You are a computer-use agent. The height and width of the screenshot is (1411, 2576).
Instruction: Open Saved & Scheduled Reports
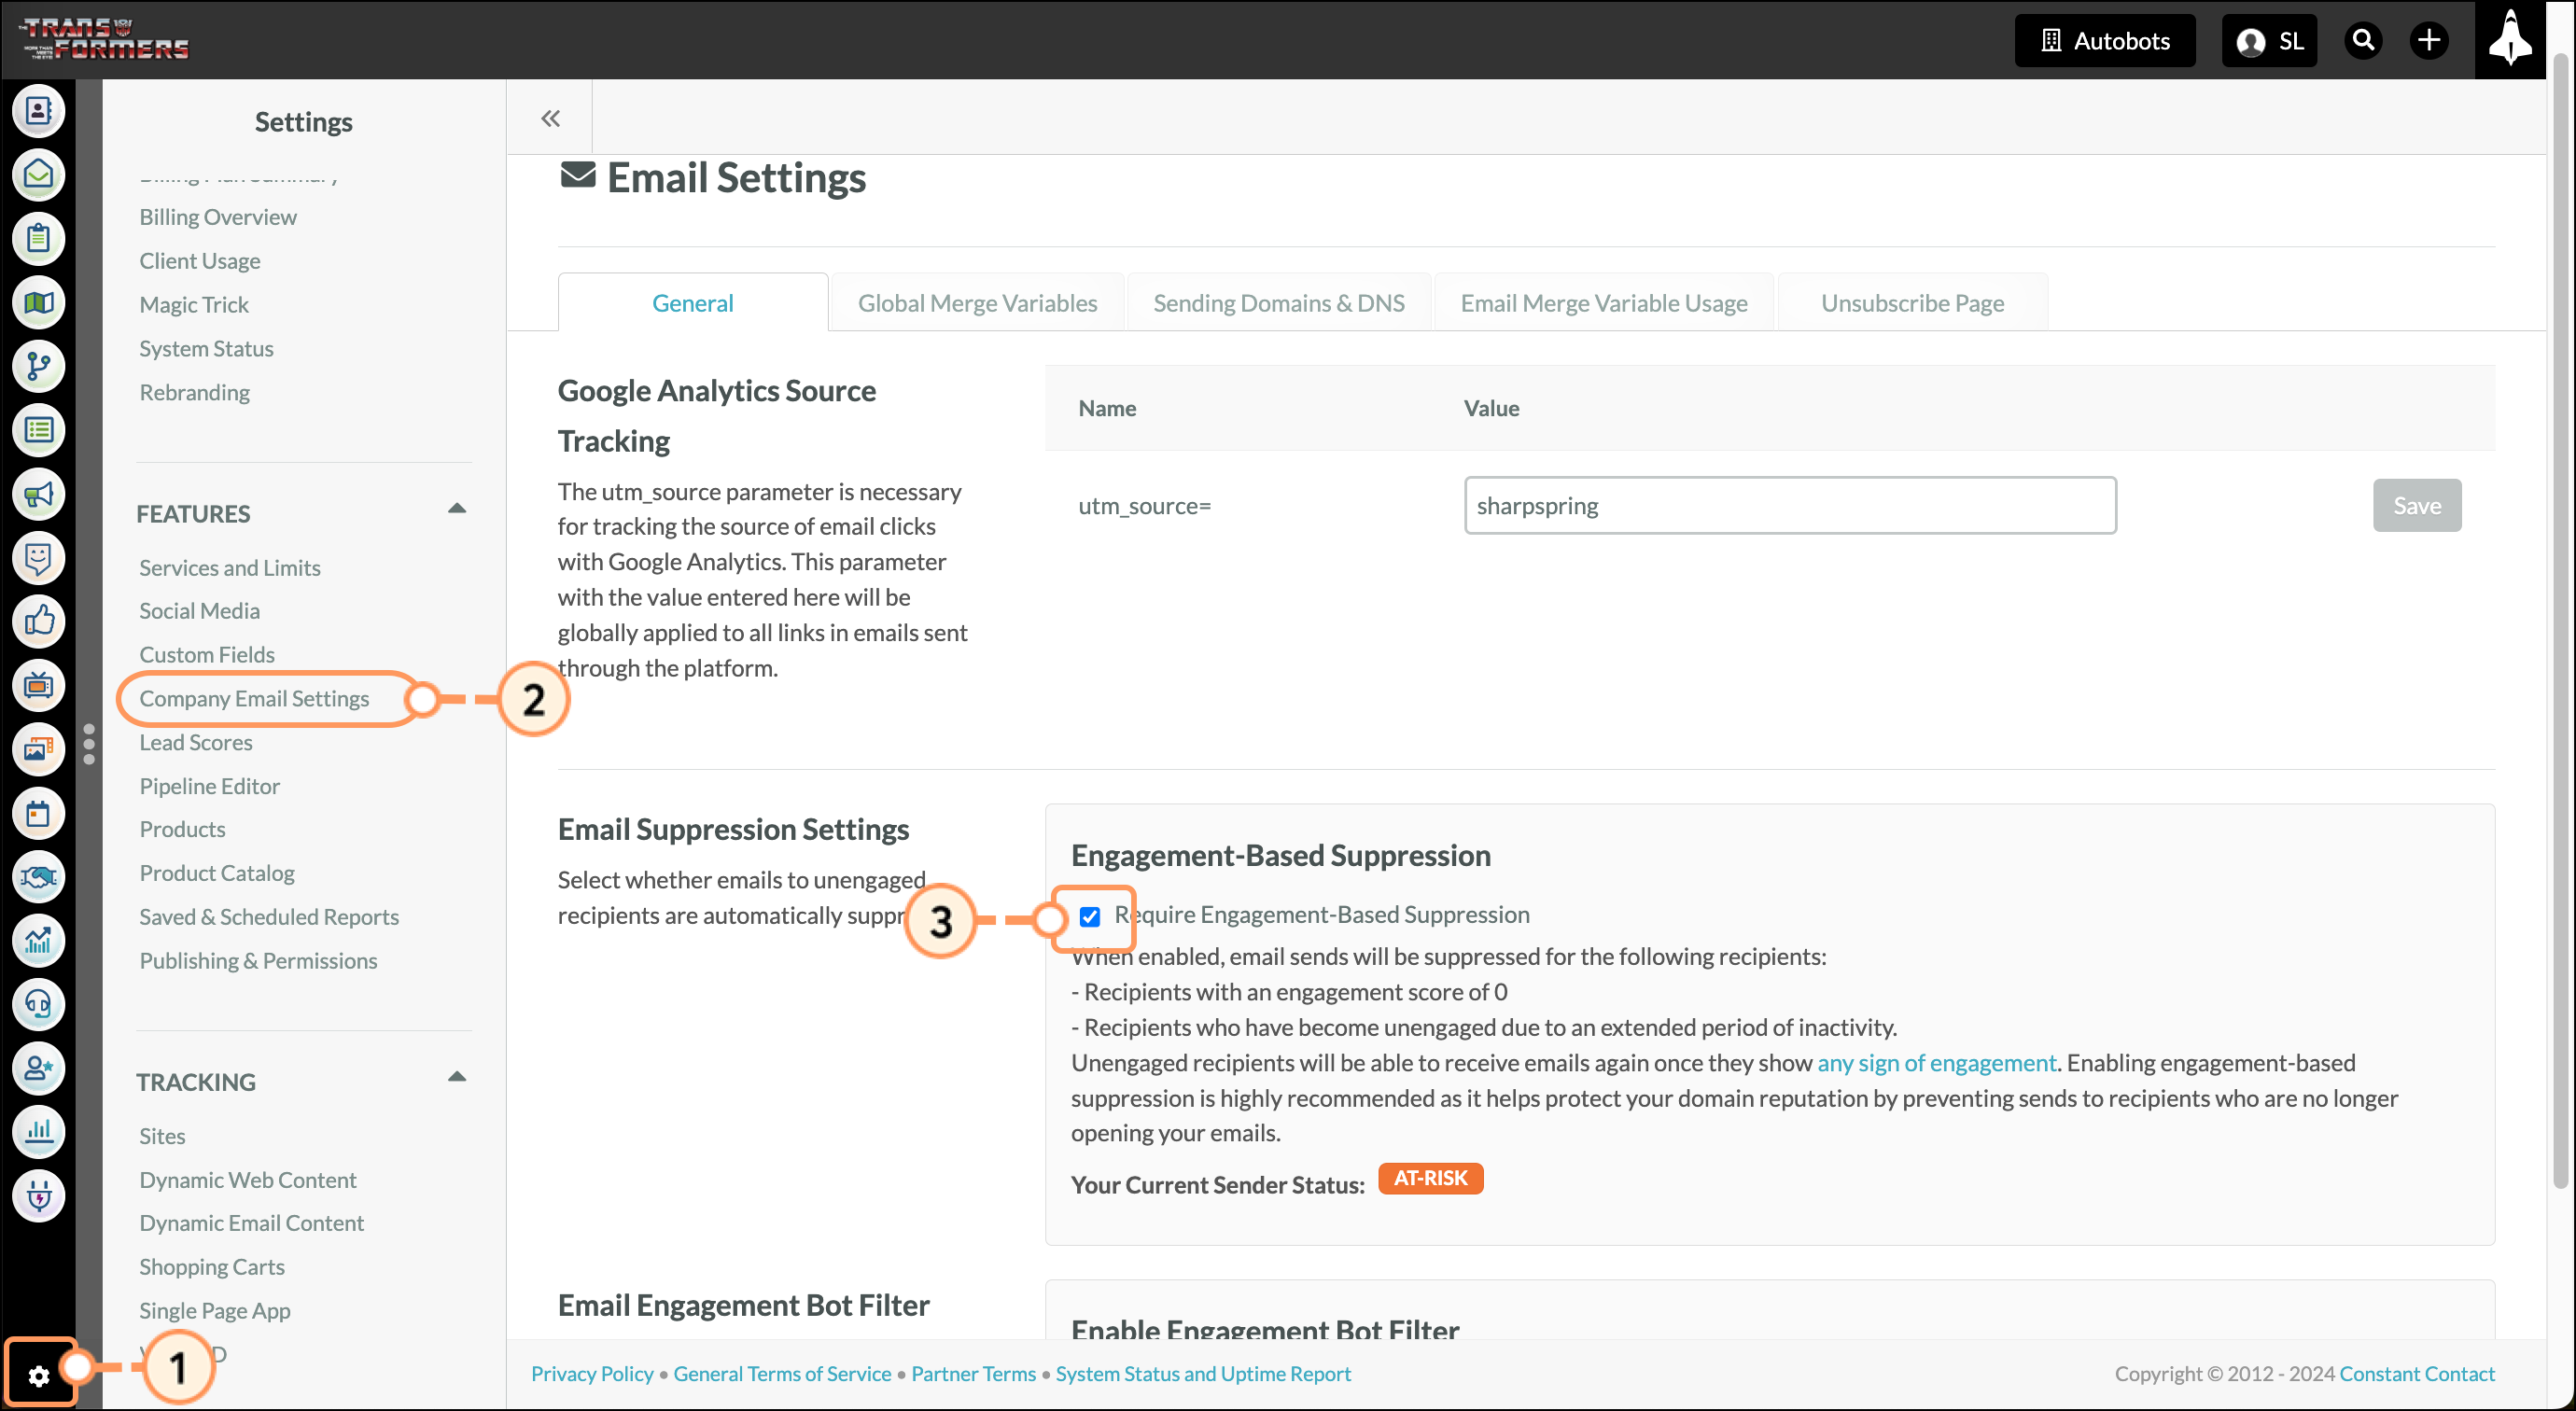click(x=269, y=917)
